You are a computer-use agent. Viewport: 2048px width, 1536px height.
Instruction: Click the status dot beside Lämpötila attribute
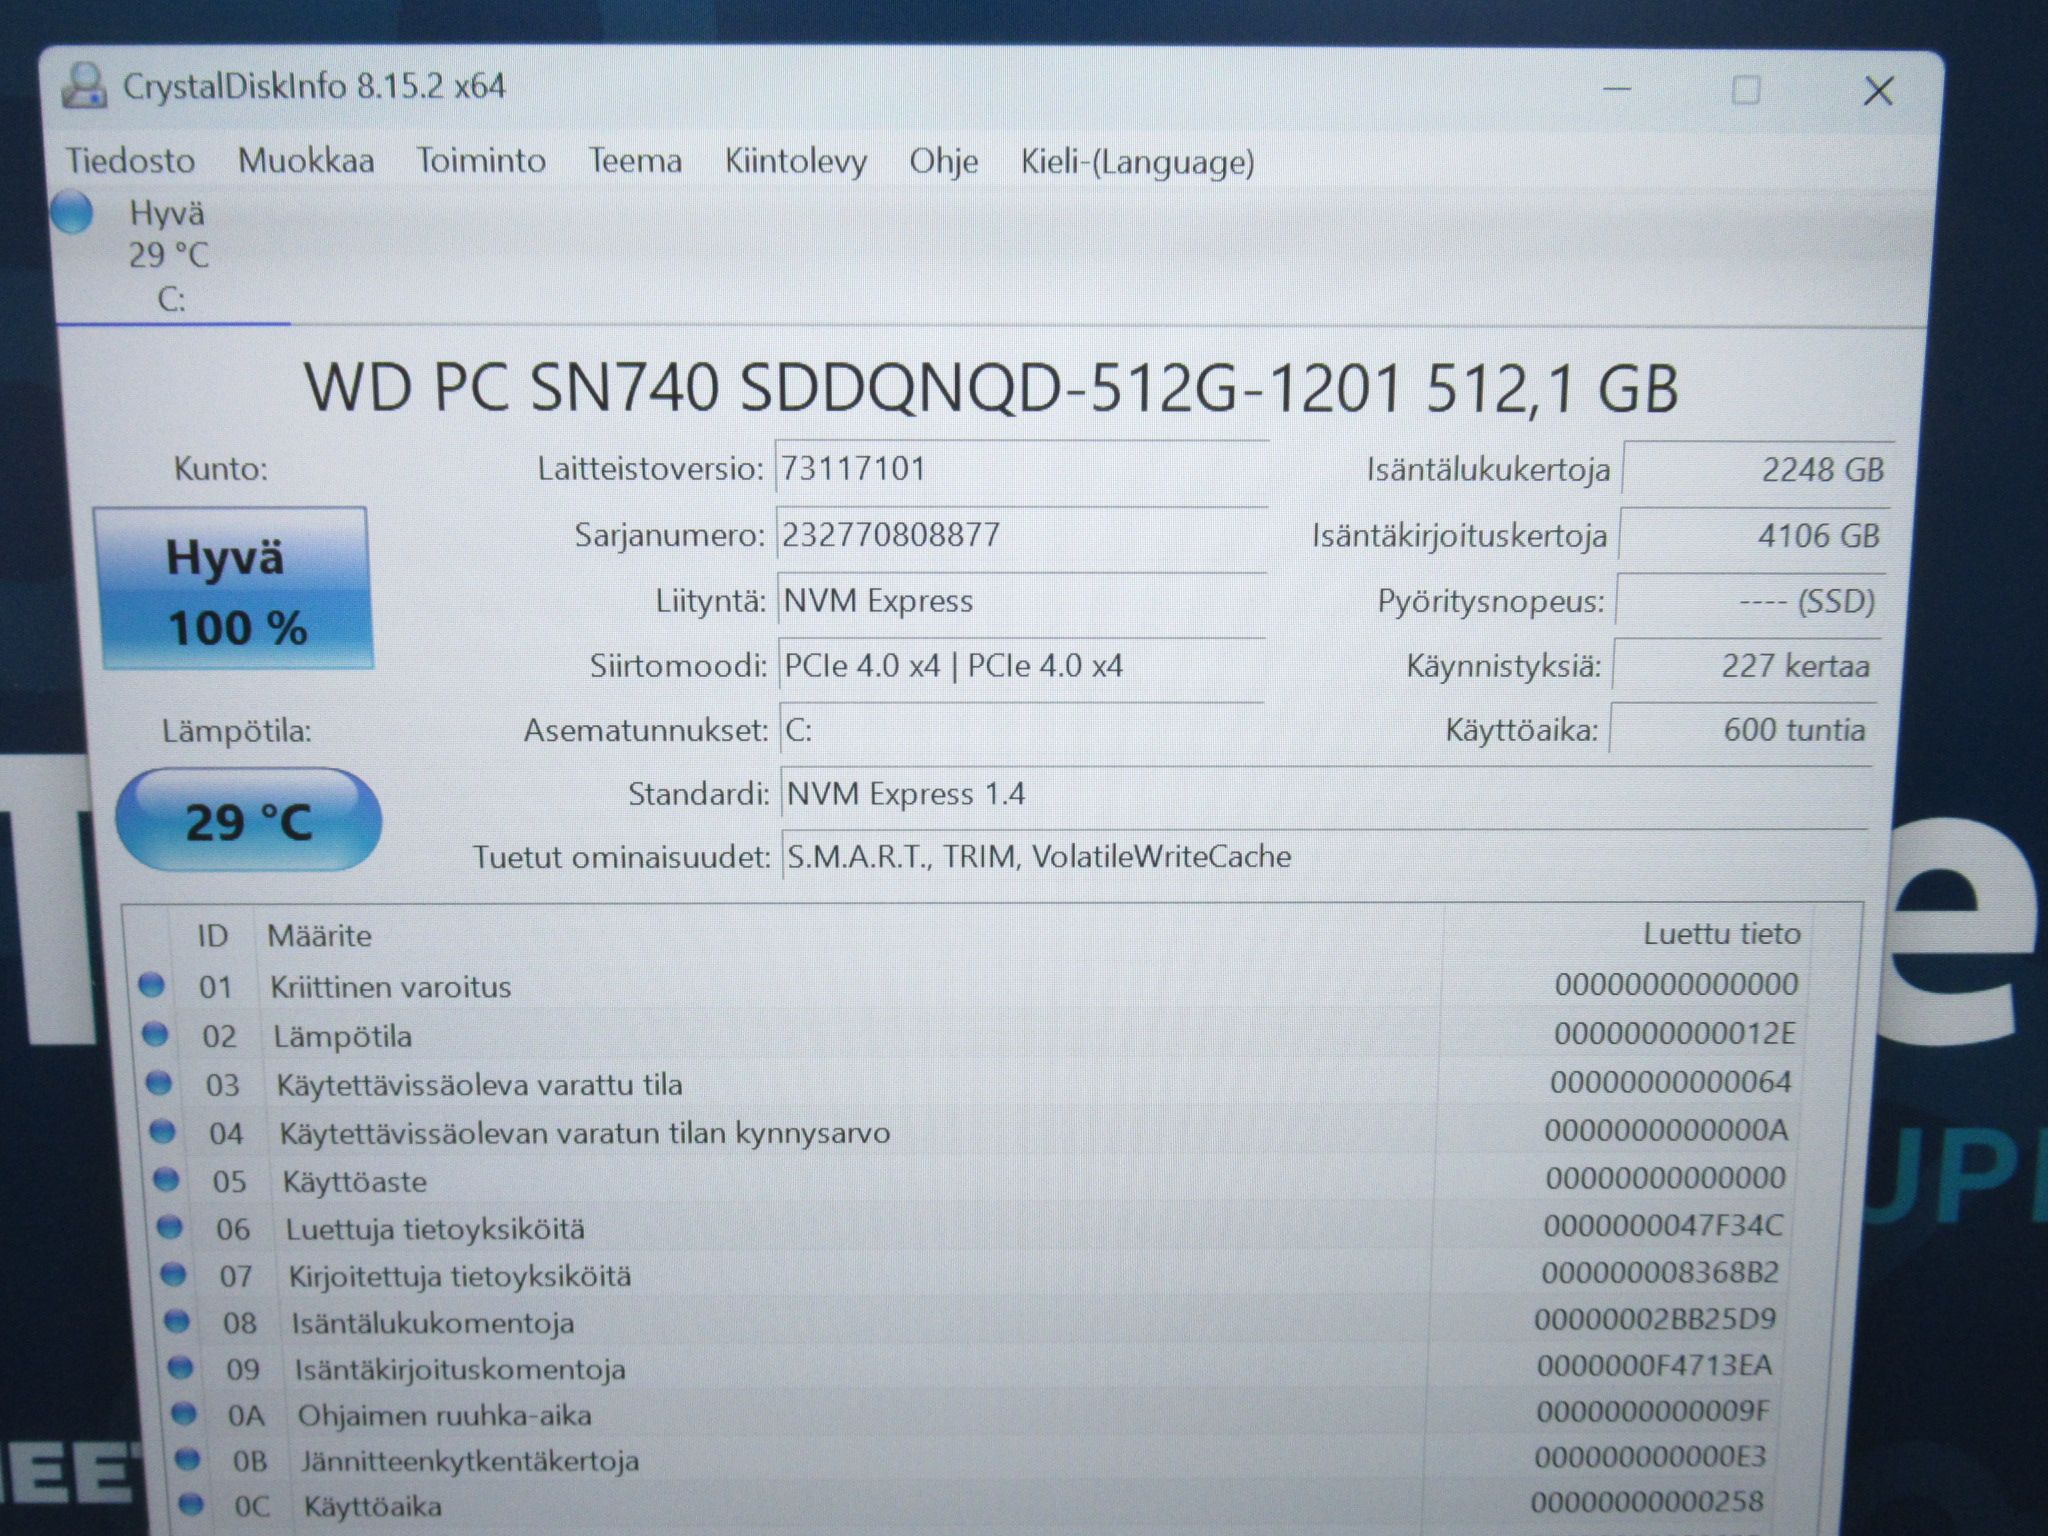[155, 1034]
